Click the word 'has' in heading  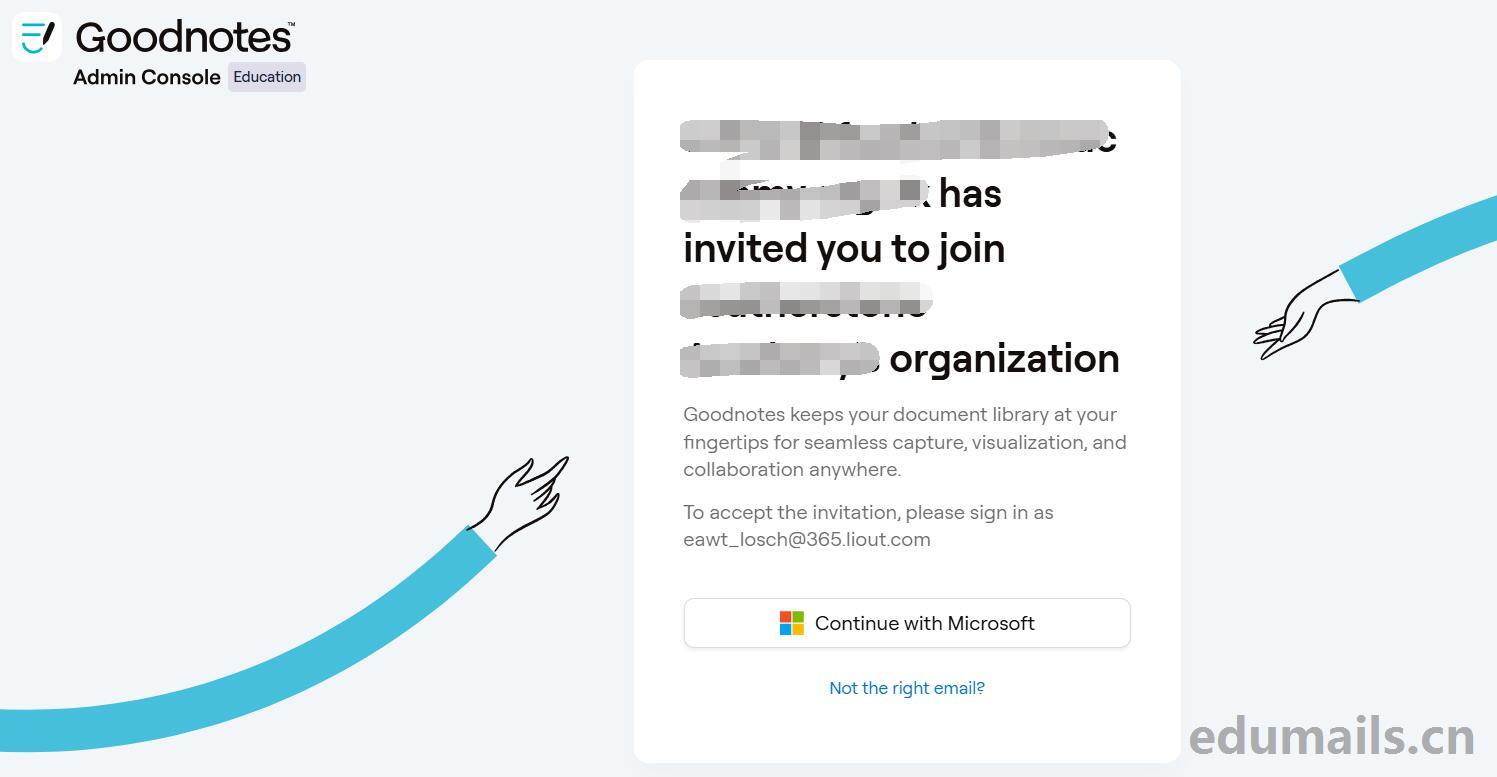pyautogui.click(x=970, y=194)
